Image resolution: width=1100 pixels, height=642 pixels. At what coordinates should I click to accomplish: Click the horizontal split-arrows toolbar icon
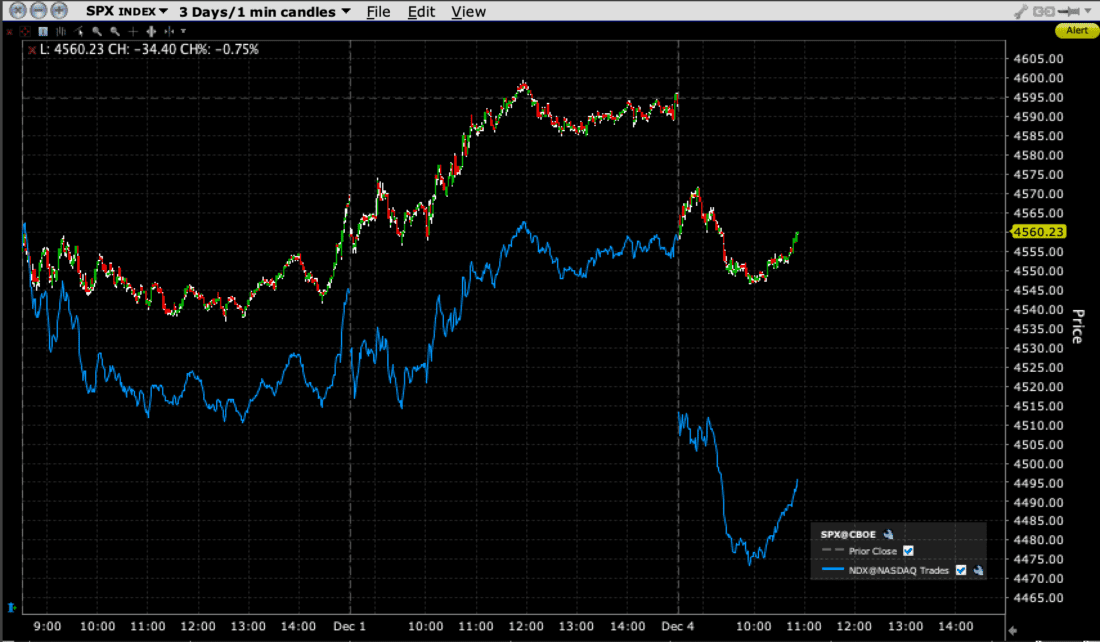[x=169, y=32]
